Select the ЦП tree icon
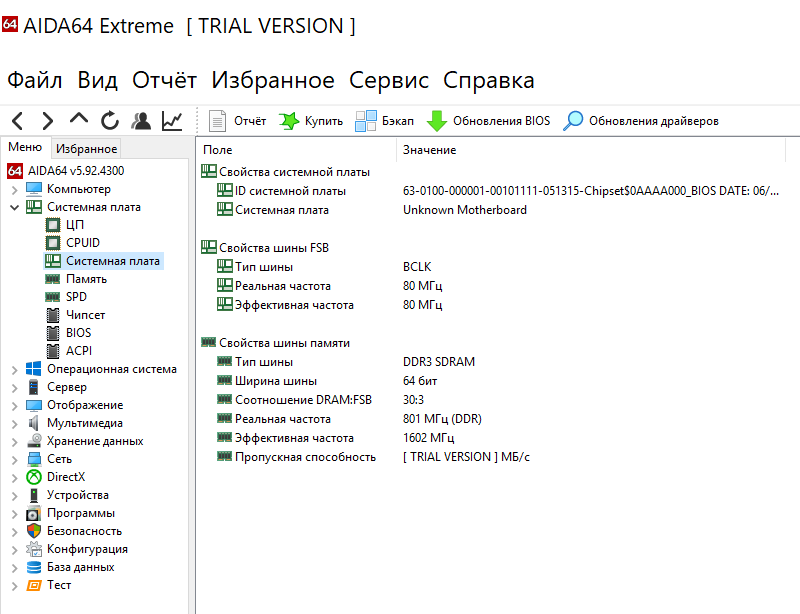 (x=53, y=225)
